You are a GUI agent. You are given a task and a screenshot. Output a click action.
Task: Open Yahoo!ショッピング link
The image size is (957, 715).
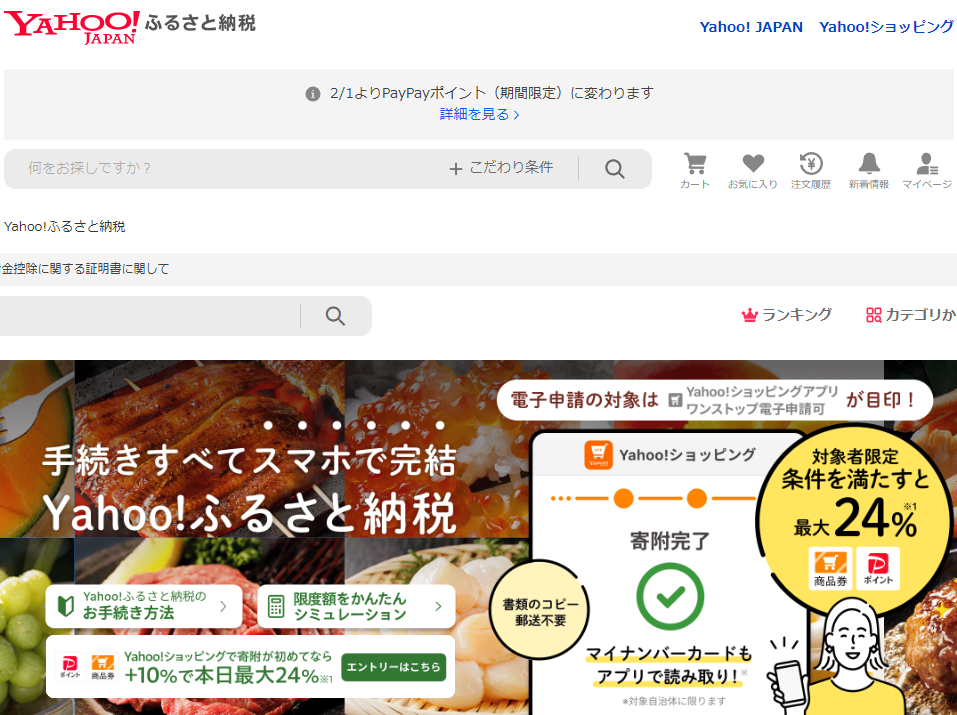point(886,27)
